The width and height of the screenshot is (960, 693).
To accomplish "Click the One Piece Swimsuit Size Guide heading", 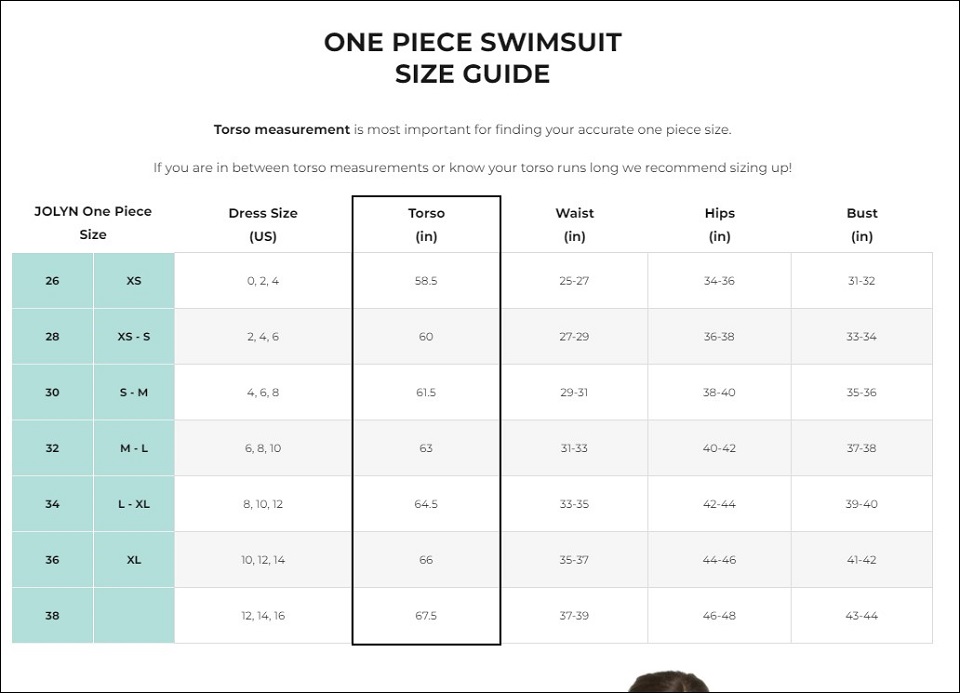I will coord(473,58).
